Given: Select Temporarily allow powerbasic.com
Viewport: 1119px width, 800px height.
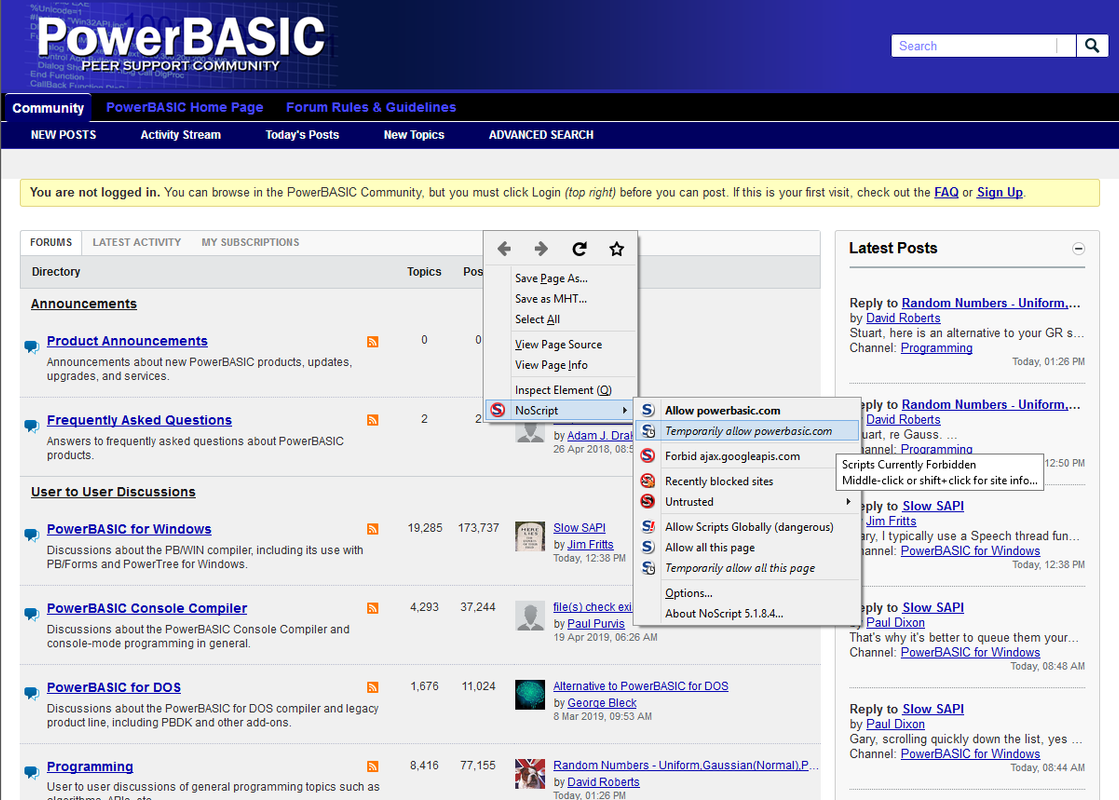Looking at the screenshot, I should 748,431.
